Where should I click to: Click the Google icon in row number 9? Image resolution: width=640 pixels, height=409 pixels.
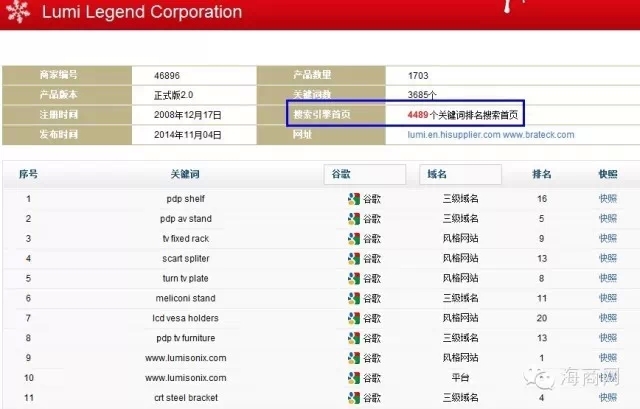point(353,358)
